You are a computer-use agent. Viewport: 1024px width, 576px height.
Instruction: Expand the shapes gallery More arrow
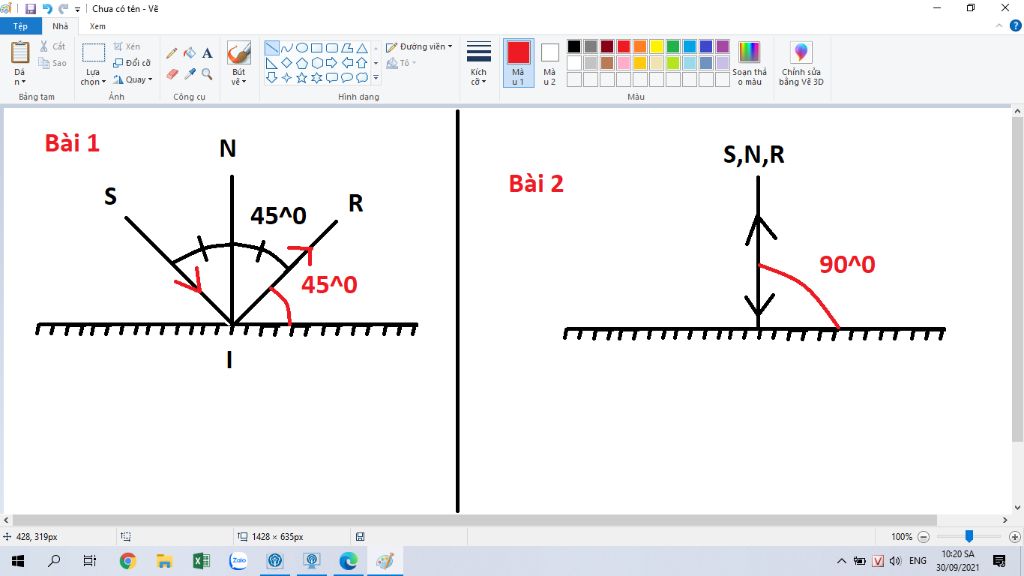pos(376,78)
